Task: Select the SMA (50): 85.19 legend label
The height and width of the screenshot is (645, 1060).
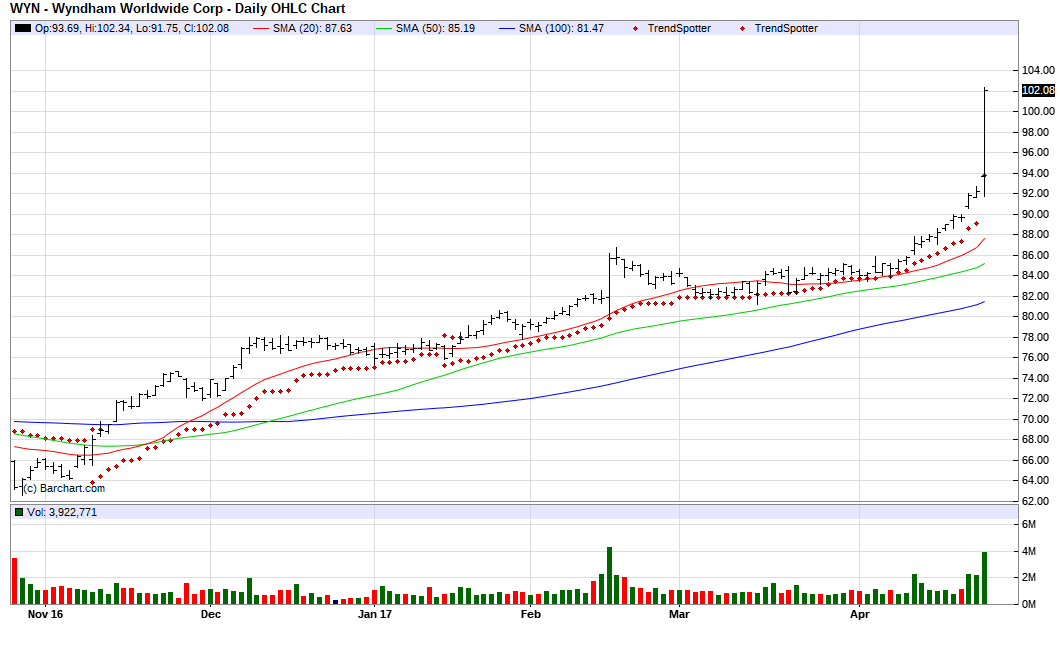Action: (435, 28)
